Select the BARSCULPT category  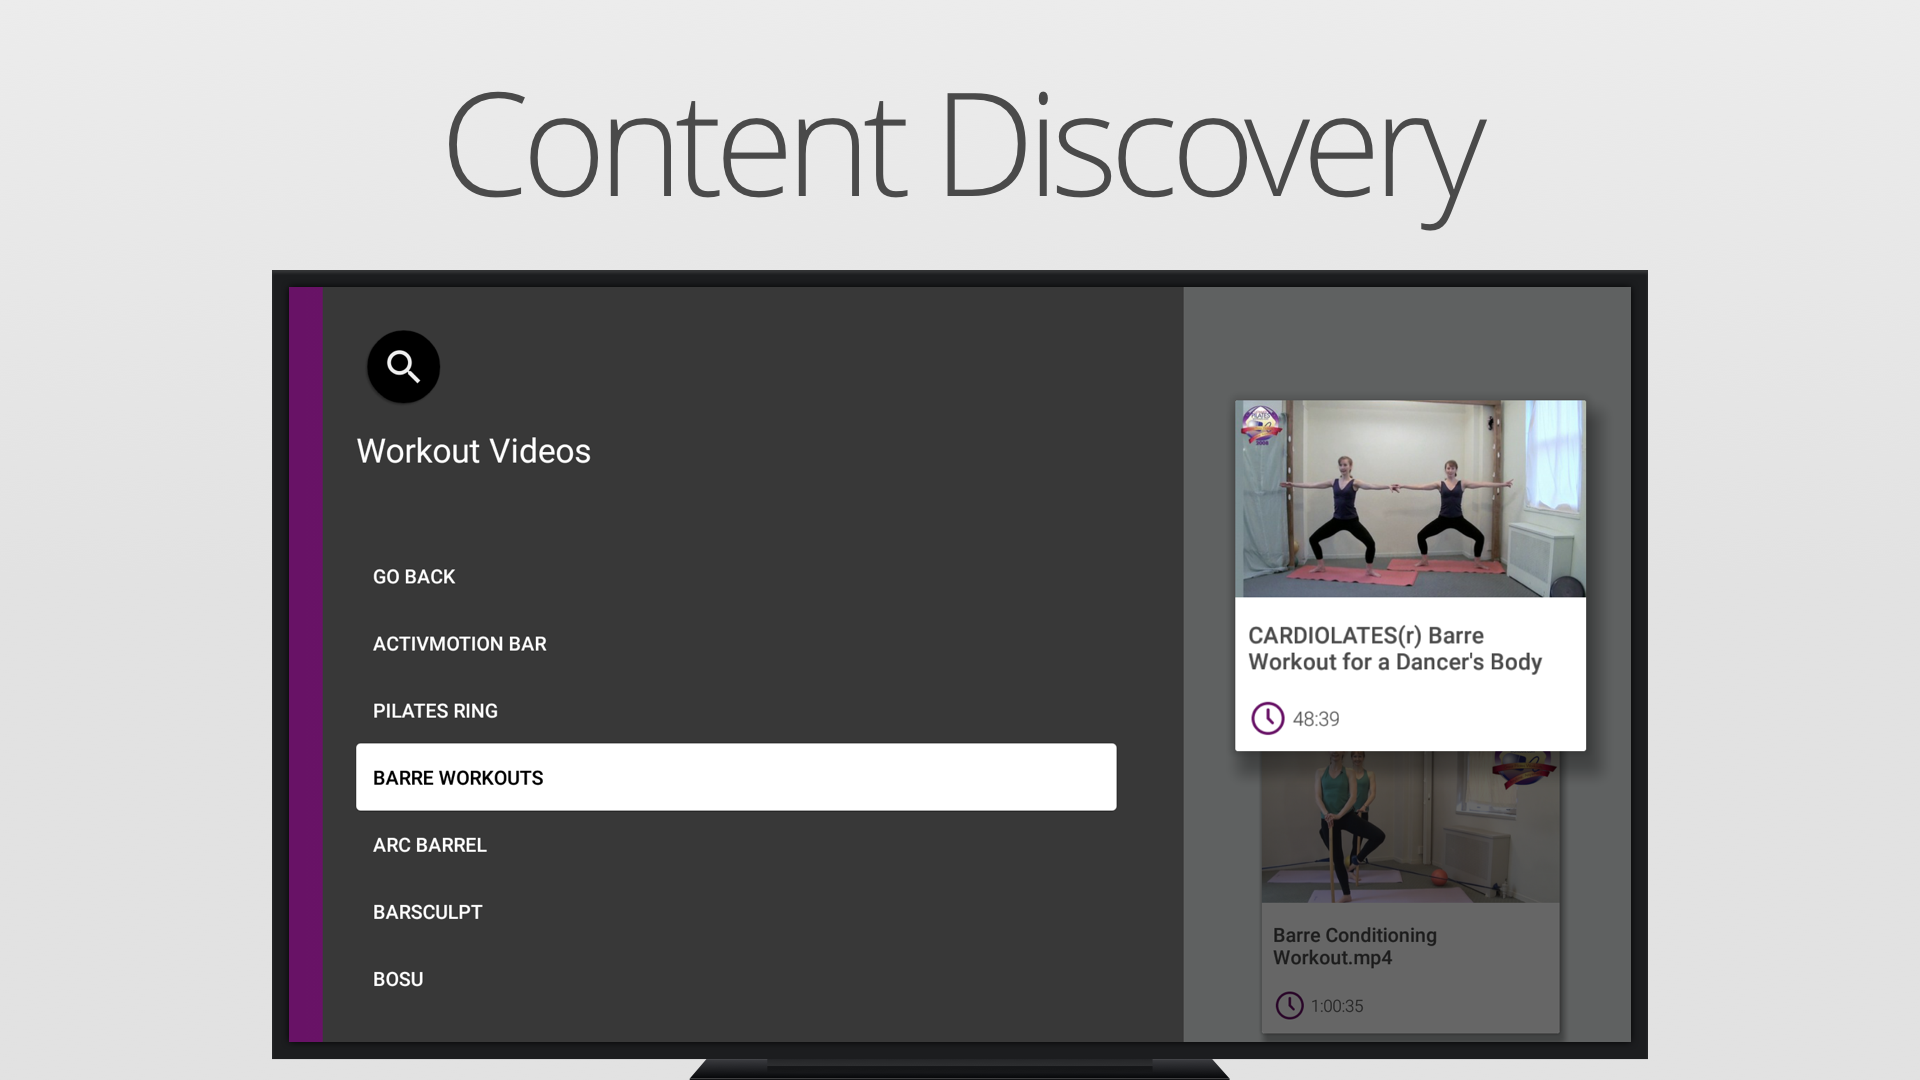(427, 912)
